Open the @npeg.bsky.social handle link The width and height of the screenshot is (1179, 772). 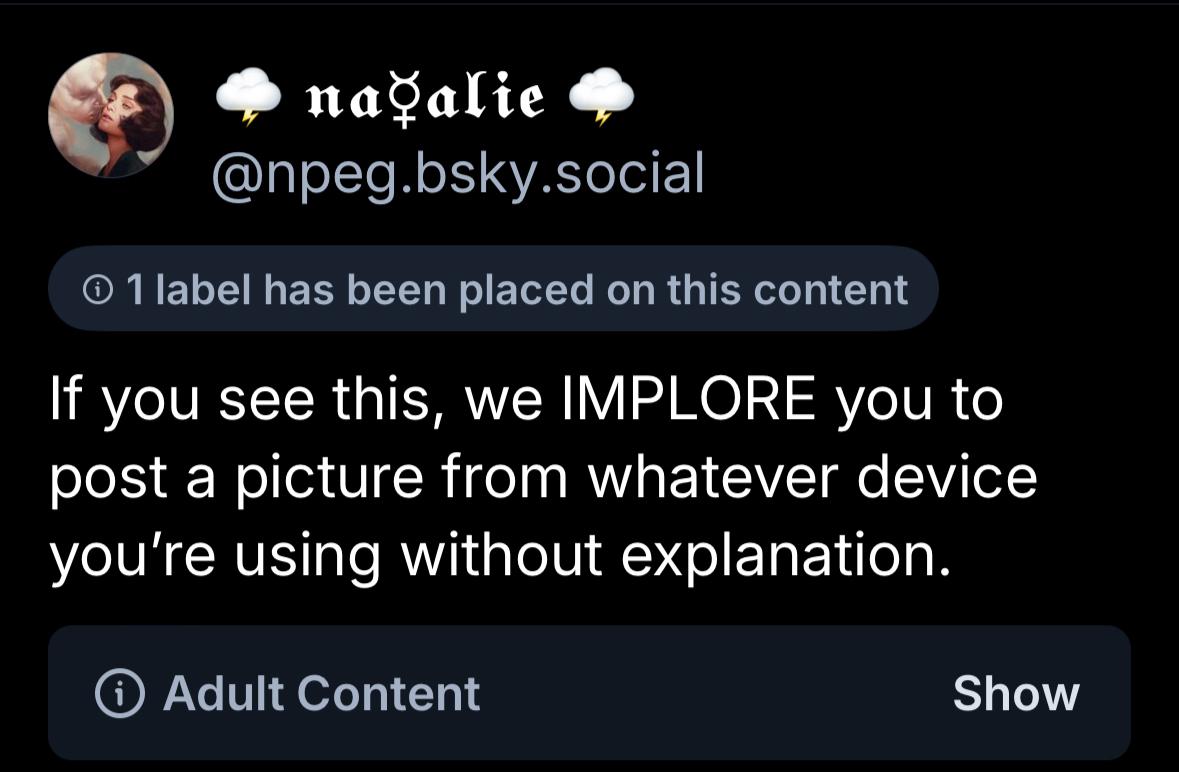(457, 173)
